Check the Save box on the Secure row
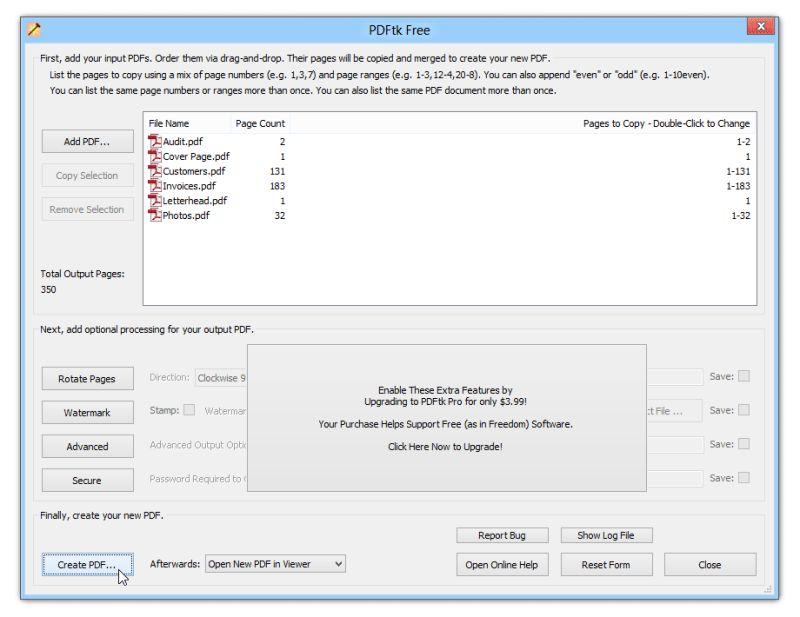This screenshot has height=617, width=800. pyautogui.click(x=743, y=479)
